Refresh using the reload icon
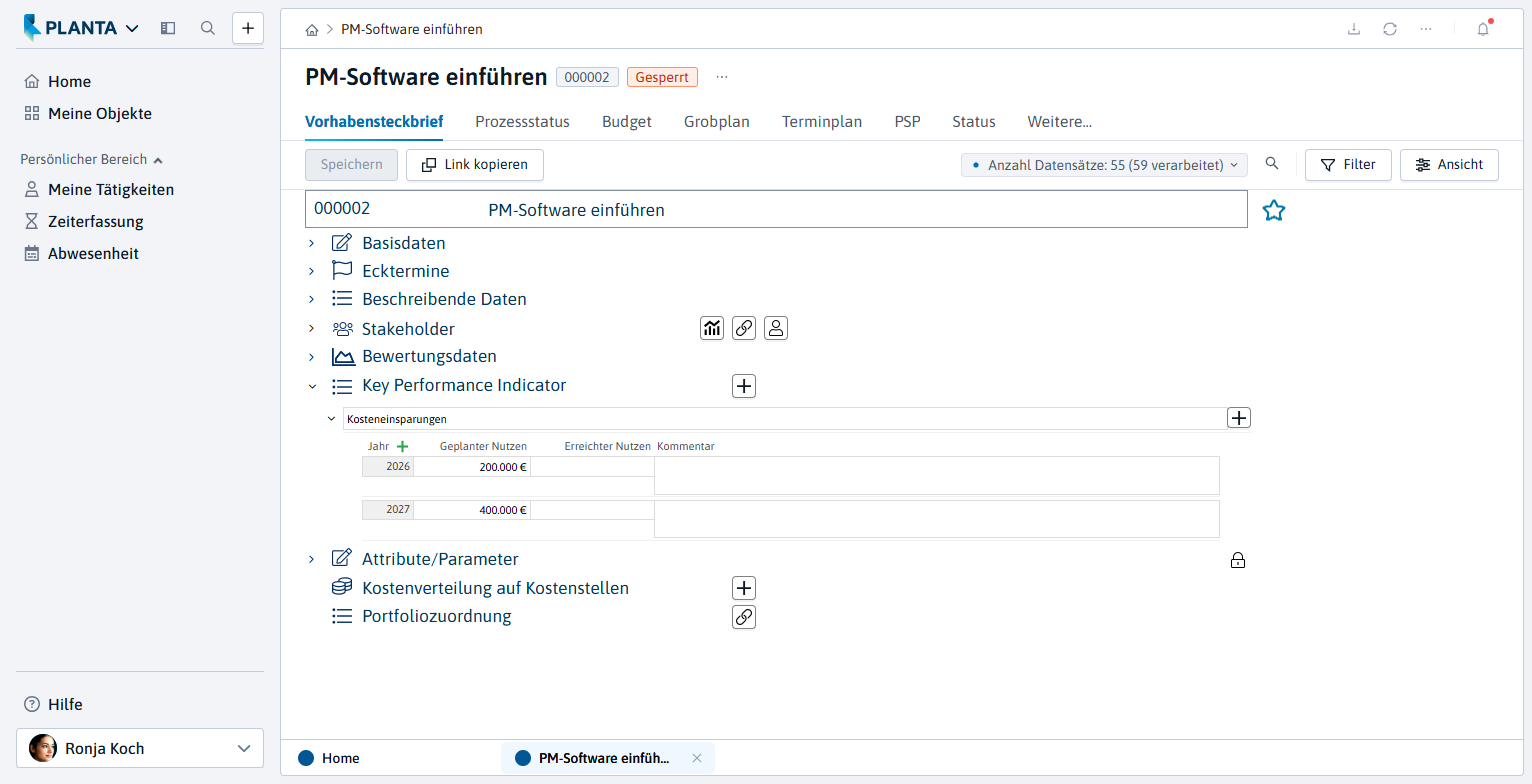The height and width of the screenshot is (784, 1532). [x=1390, y=29]
